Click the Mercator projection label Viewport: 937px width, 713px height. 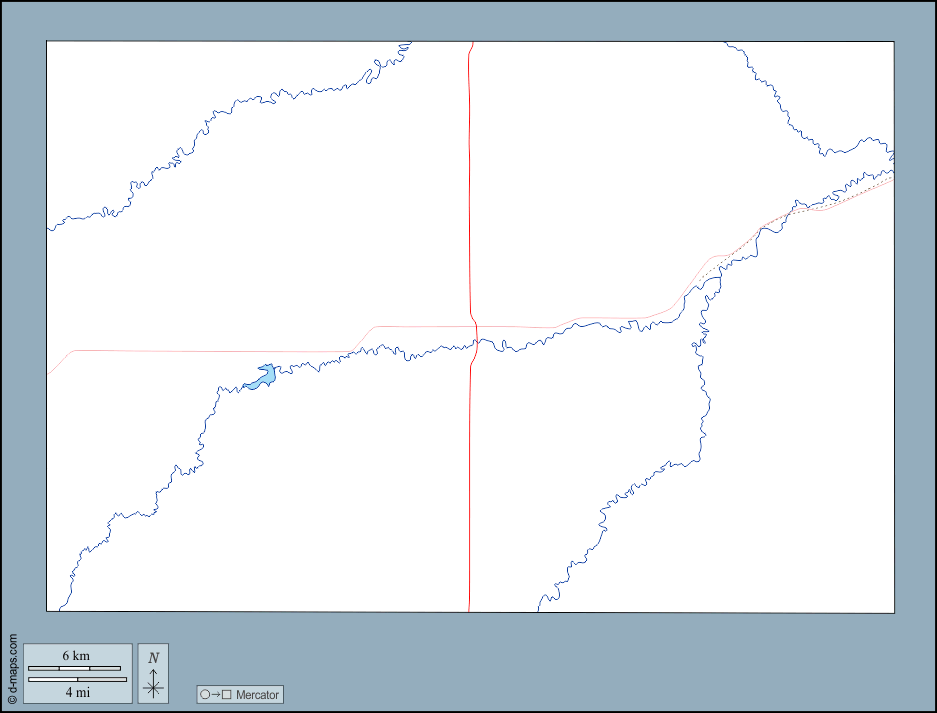(x=258, y=694)
